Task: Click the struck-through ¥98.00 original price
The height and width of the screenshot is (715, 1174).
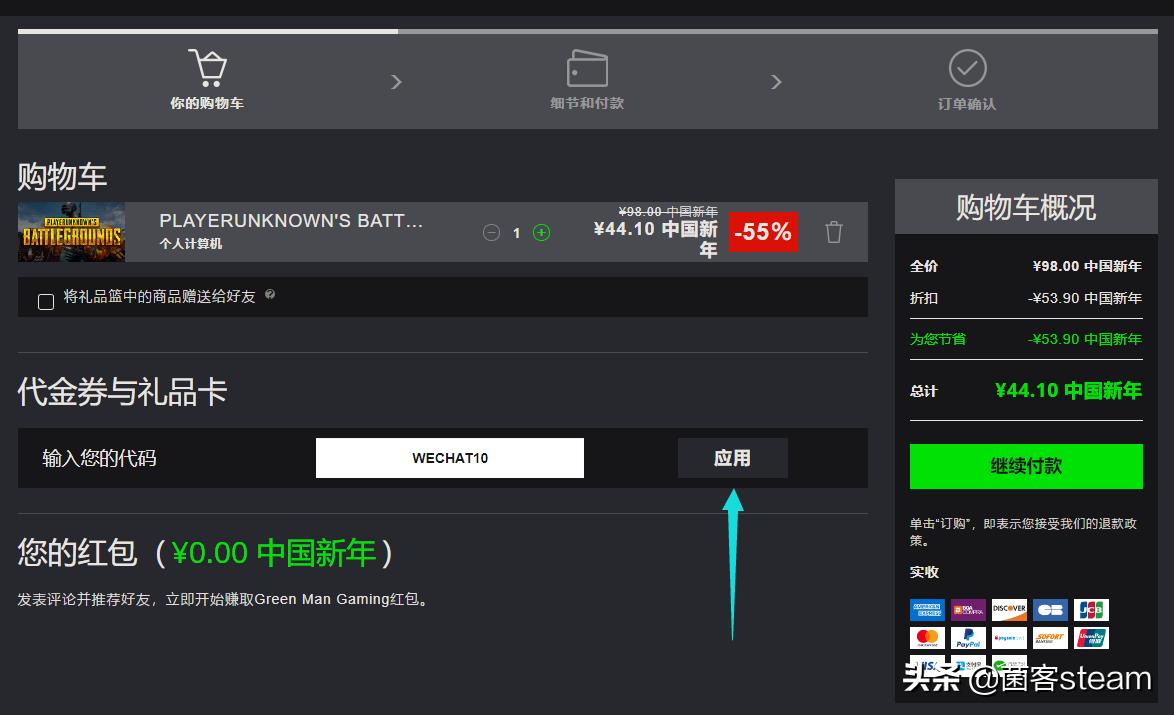Action: click(668, 212)
